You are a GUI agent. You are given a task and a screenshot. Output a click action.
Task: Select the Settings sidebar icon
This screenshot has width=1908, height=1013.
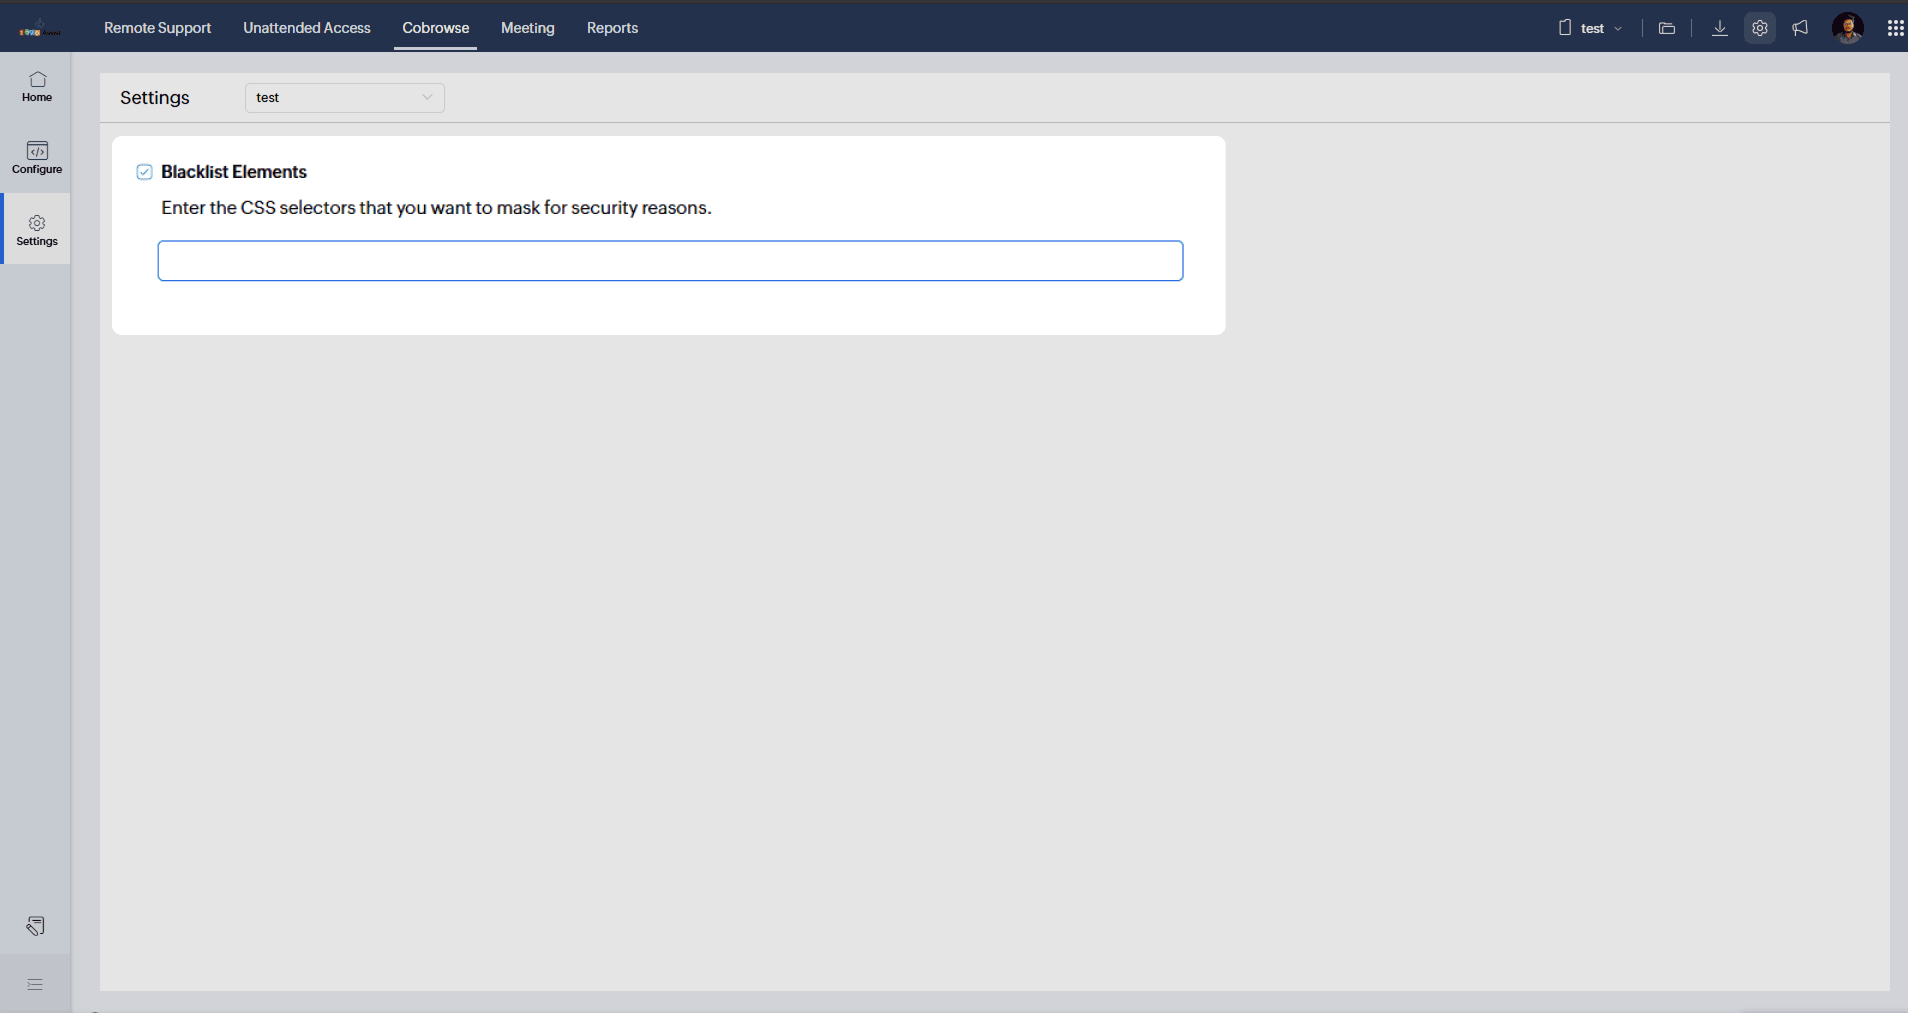37,230
